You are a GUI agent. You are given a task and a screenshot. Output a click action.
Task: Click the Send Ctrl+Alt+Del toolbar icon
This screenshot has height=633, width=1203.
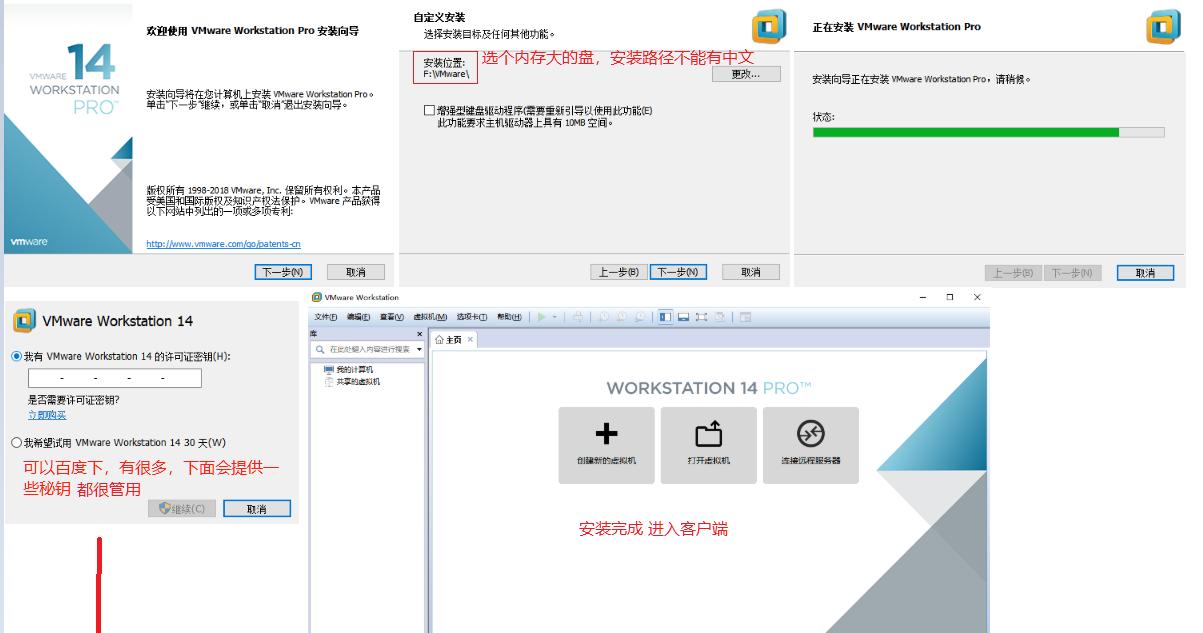578,317
